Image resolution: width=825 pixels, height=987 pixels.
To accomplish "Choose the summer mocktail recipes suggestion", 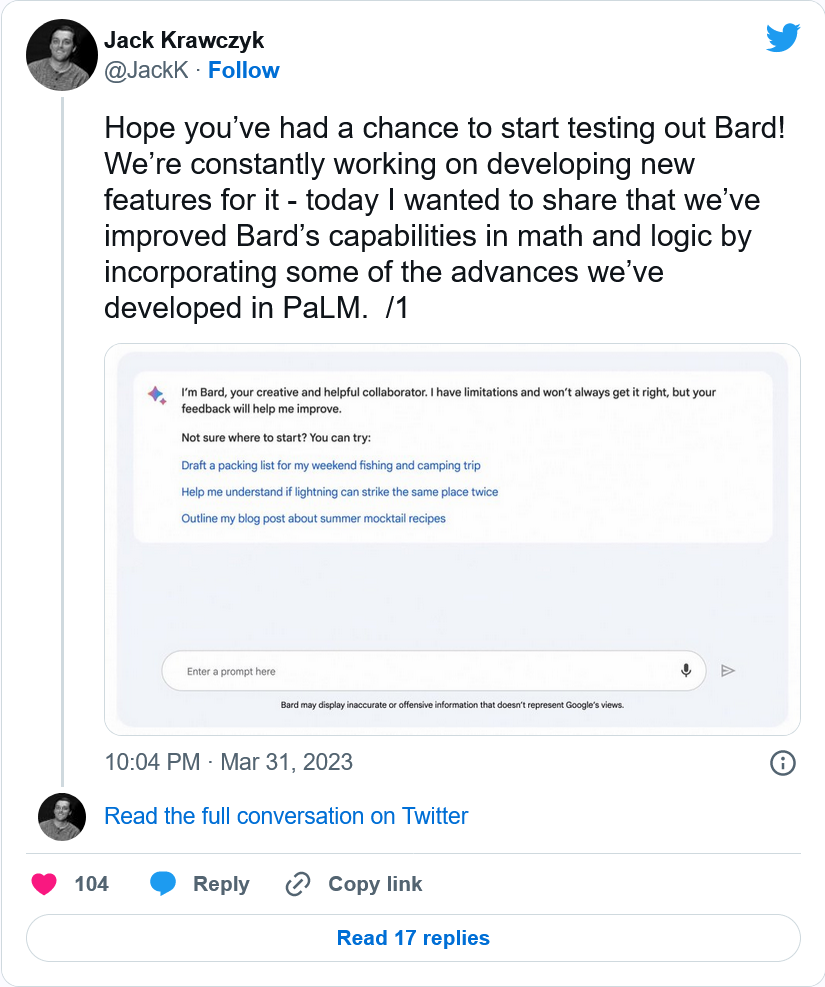I will (x=313, y=518).
